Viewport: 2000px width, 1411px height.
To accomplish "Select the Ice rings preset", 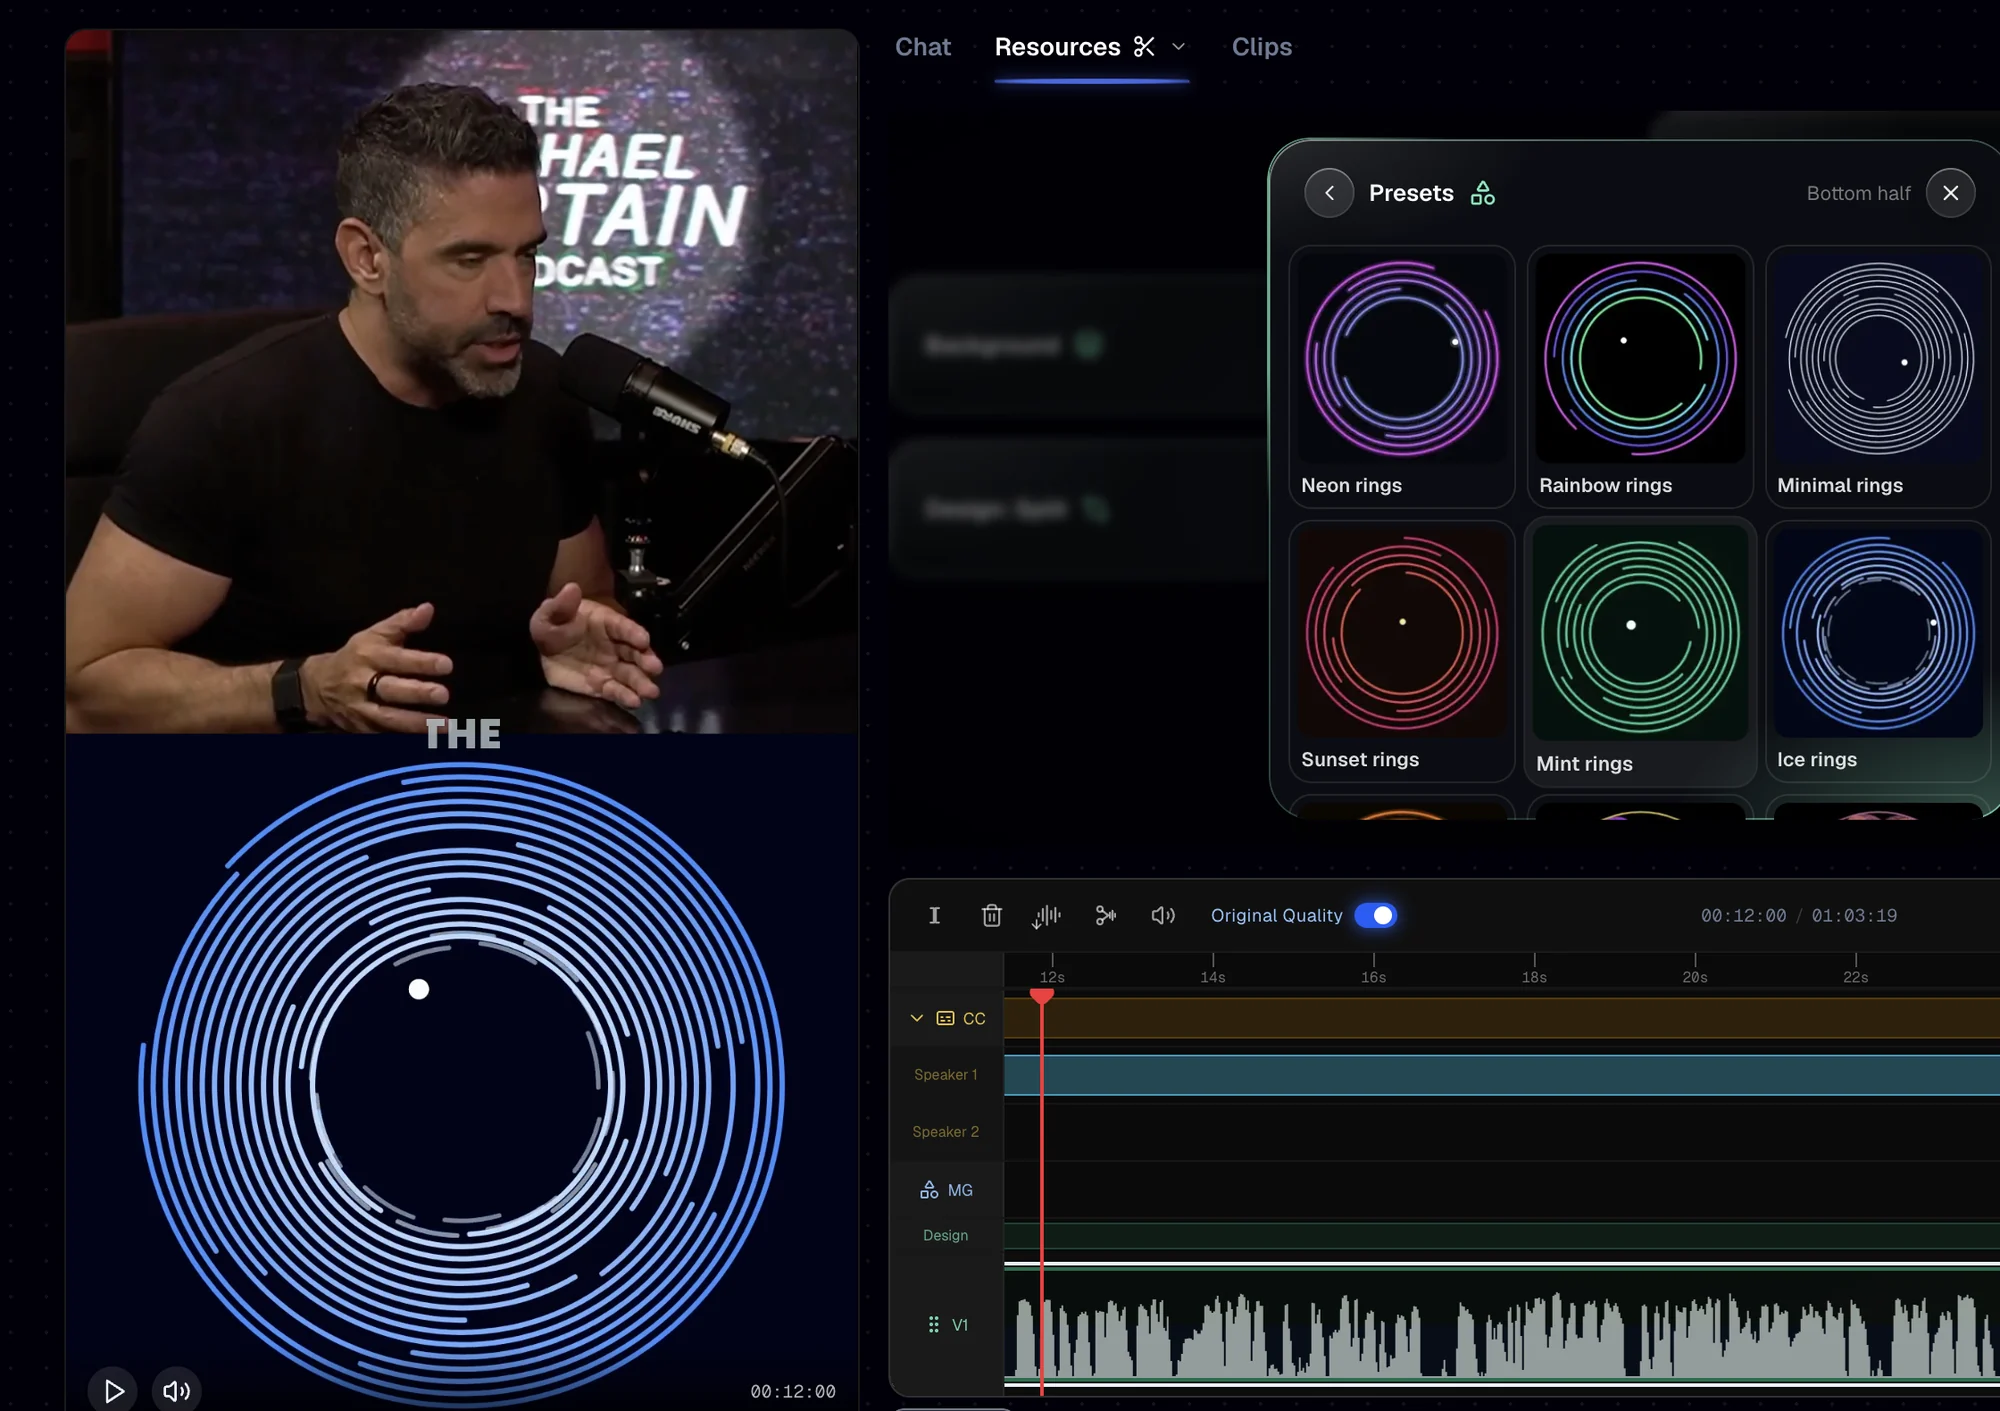I will 1877,650.
